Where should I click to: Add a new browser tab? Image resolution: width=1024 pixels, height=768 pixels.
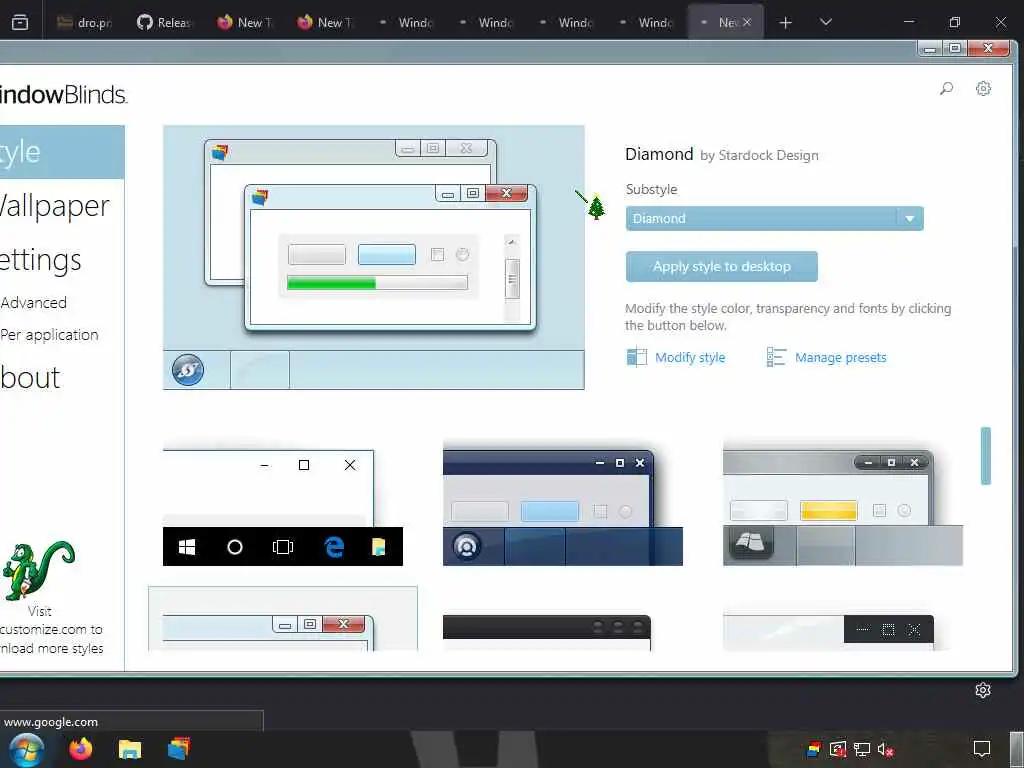coord(786,23)
